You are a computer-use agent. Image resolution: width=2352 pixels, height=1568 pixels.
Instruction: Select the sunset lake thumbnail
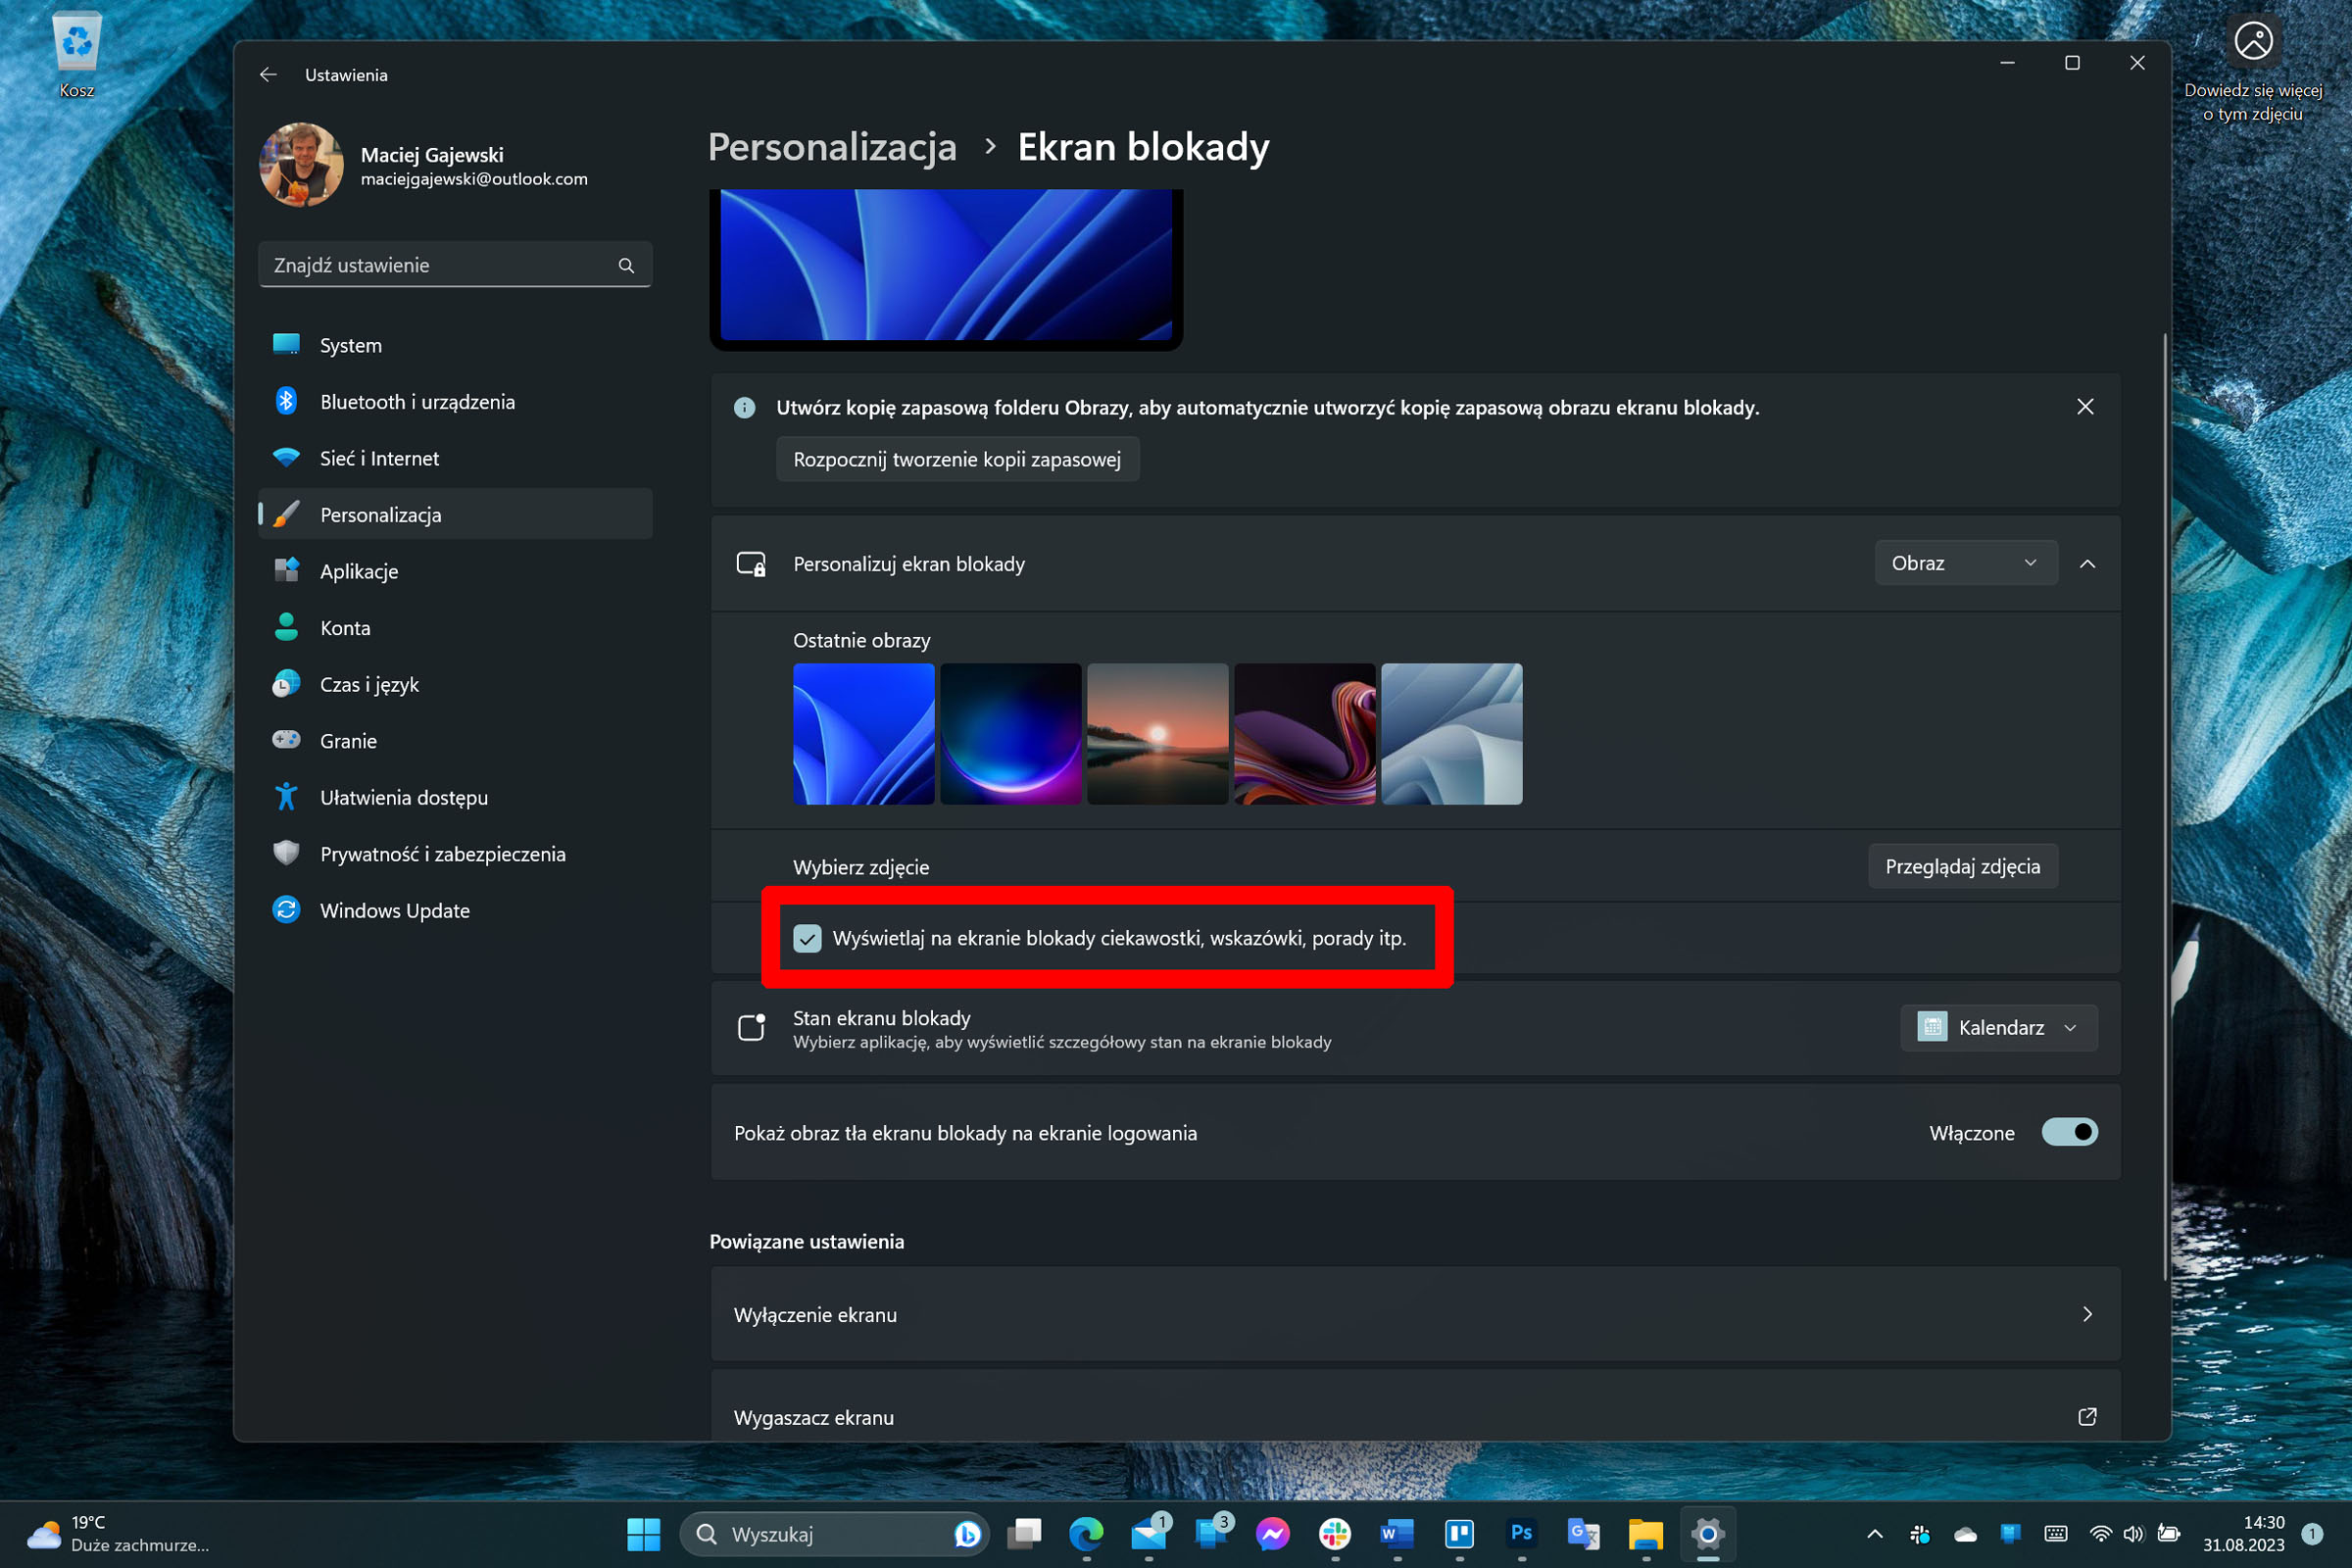pos(1157,734)
